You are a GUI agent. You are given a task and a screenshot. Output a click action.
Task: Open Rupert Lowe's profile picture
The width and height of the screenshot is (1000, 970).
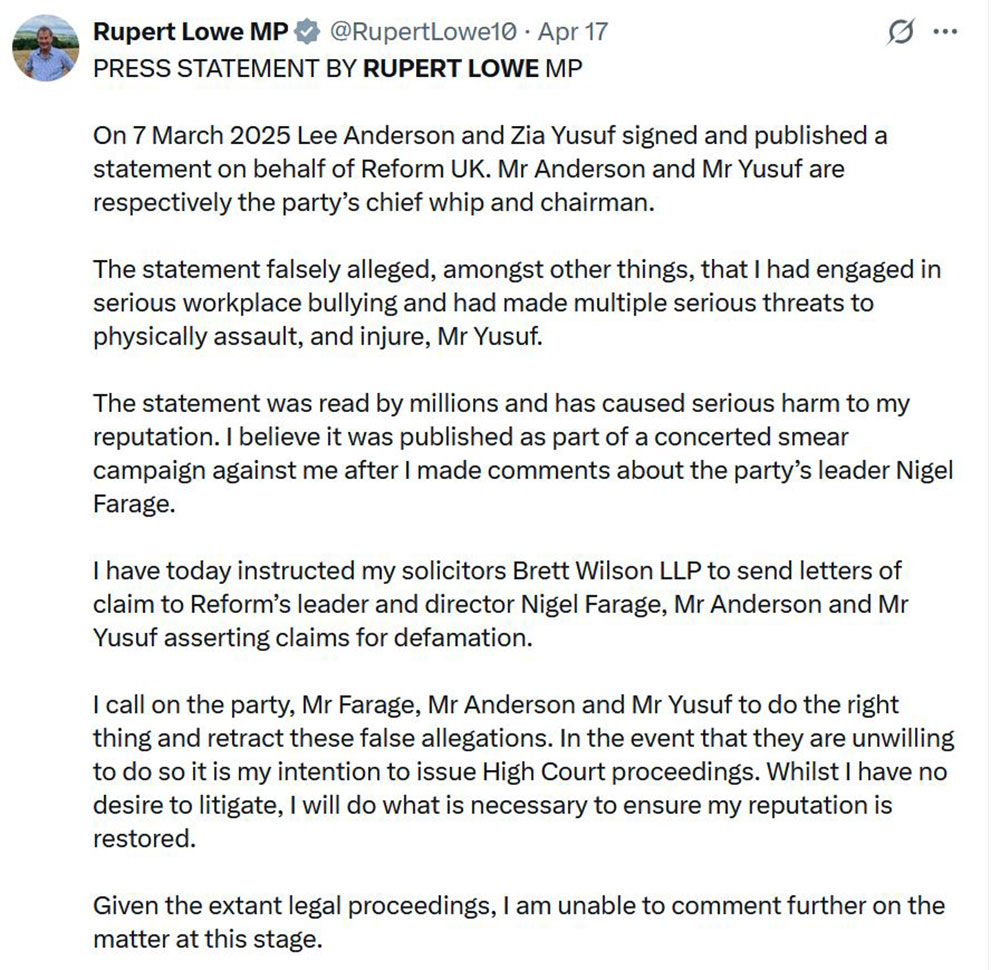[x=46, y=48]
